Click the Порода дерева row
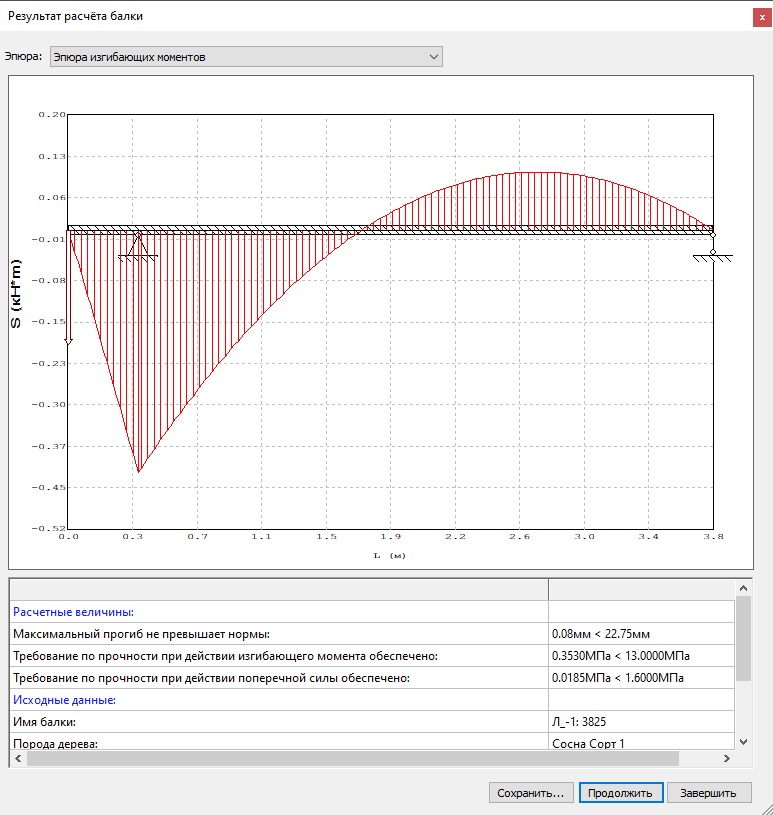The height and width of the screenshot is (815, 773). 372,742
